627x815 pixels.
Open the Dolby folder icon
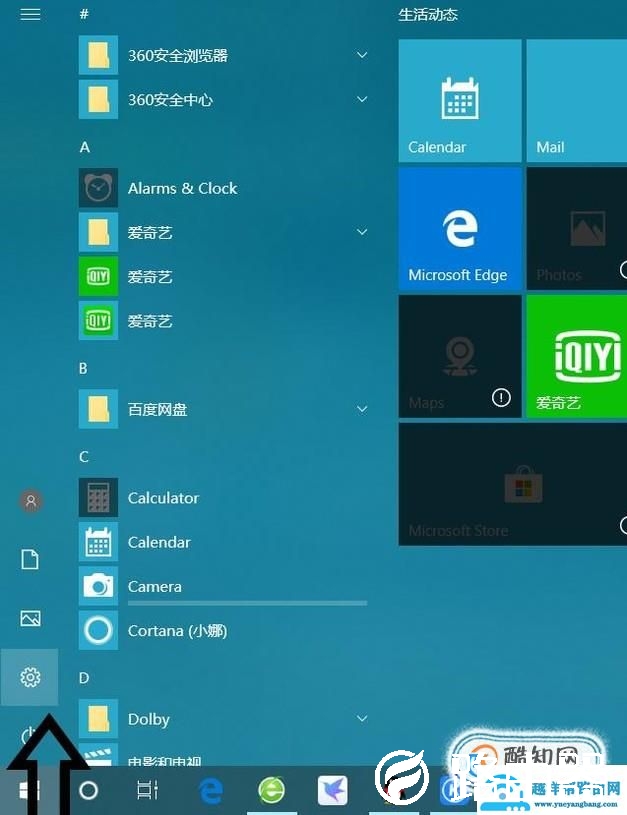pyautogui.click(x=98, y=718)
